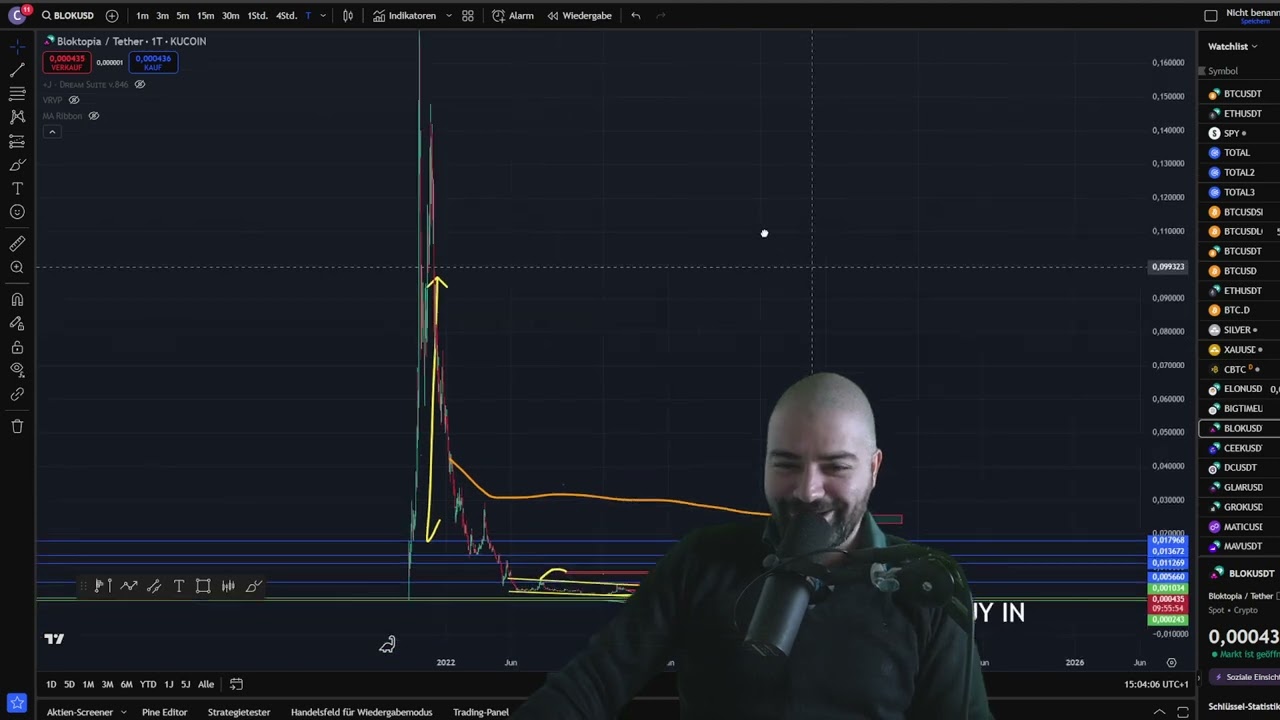Open the BLOKUSD symbol search
The image size is (1280, 720).
[x=67, y=16]
